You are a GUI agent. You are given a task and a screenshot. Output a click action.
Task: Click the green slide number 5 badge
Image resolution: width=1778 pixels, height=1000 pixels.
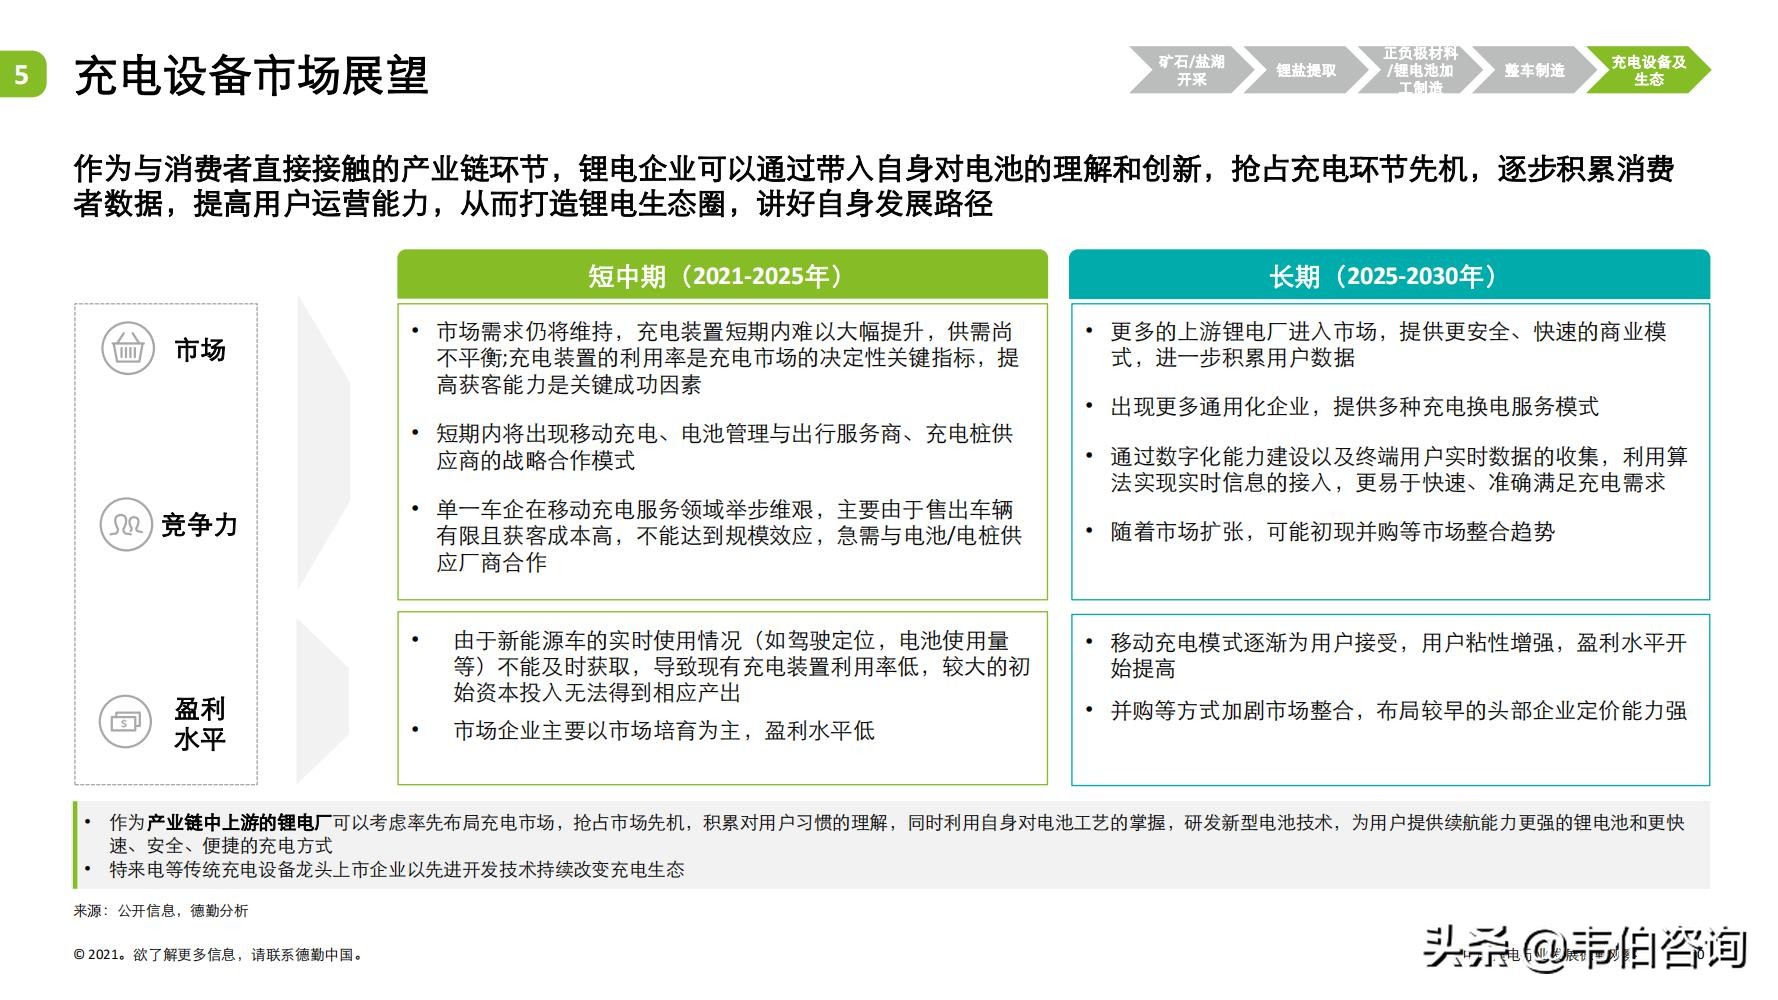pyautogui.click(x=22, y=74)
